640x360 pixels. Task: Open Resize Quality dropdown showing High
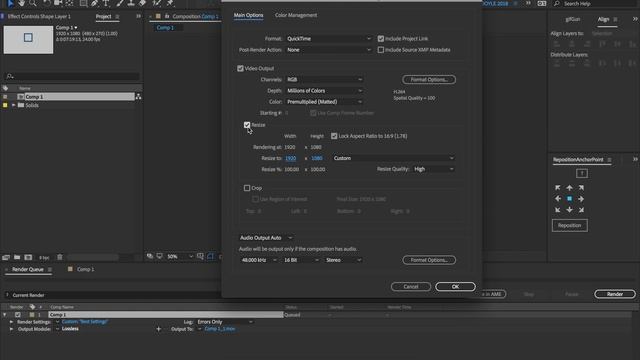click(x=433, y=169)
